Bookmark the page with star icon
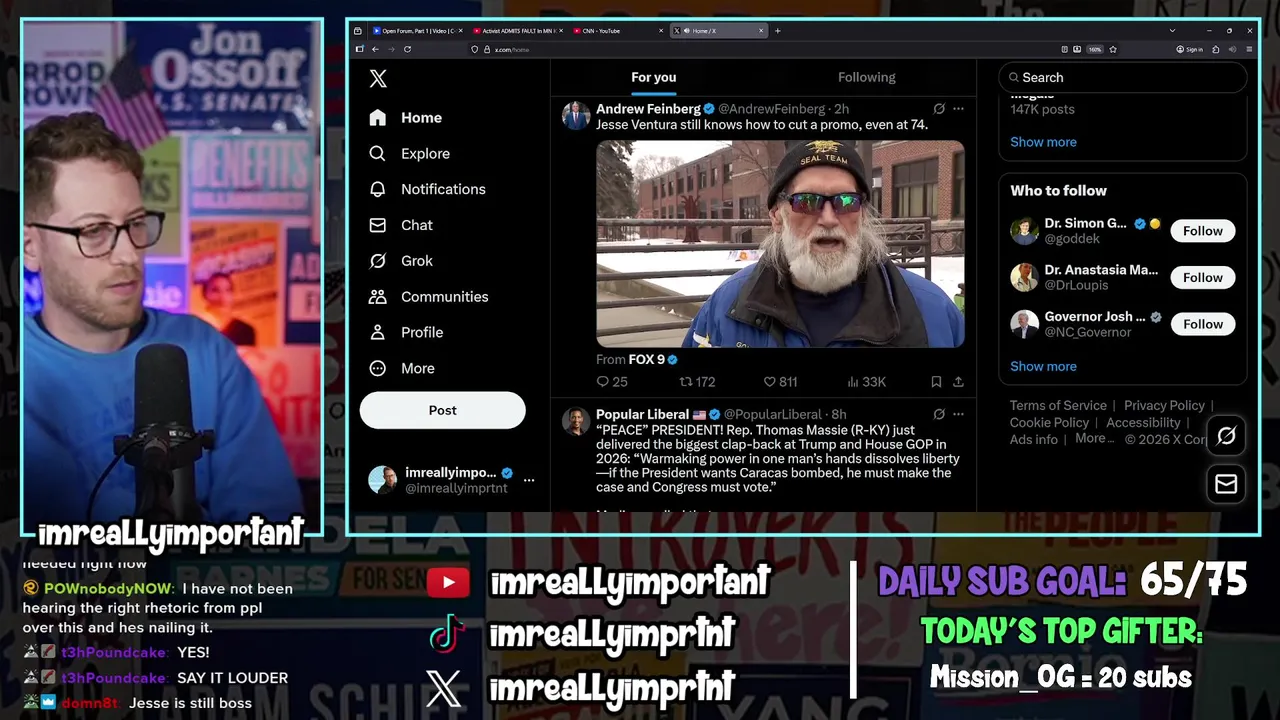1280x720 pixels. [1113, 49]
